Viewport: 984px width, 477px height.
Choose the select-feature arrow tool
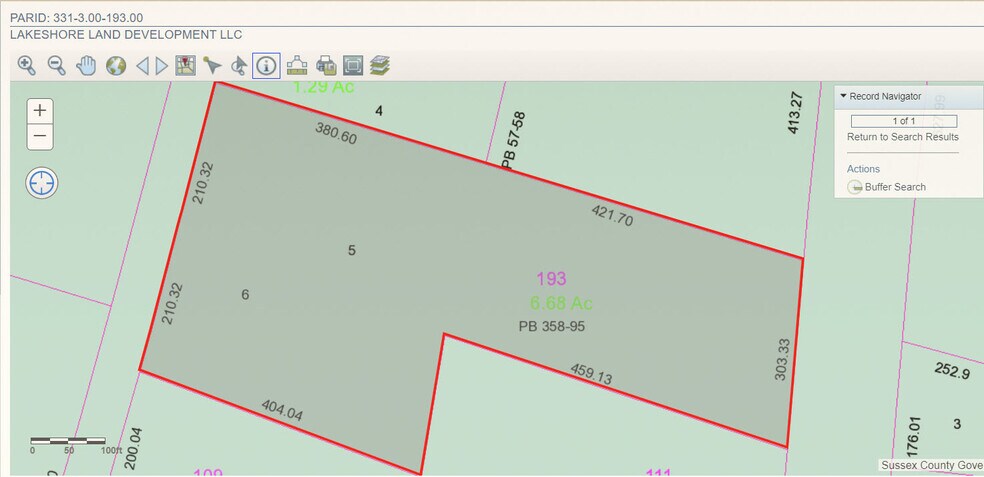(x=212, y=66)
